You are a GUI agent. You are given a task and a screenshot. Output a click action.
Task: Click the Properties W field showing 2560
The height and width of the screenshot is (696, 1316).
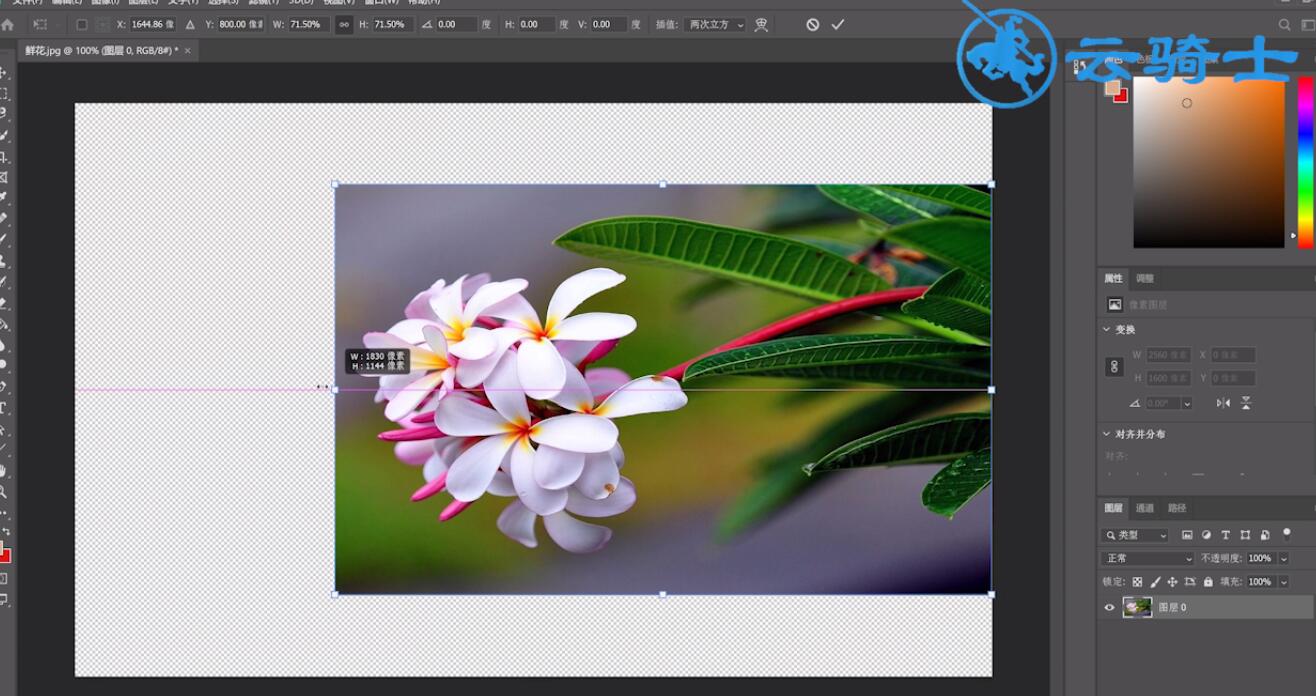(x=1168, y=355)
